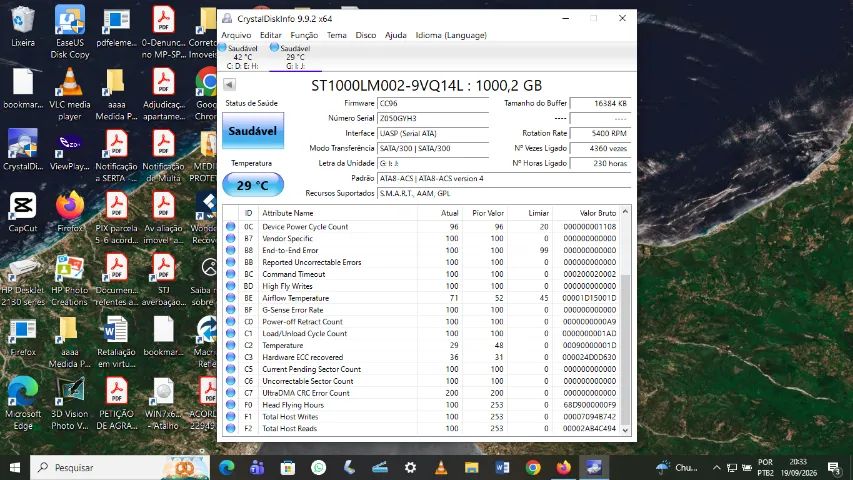This screenshot has height=480, width=853.
Task: Open File Explorer from the taskbar
Action: [x=472, y=467]
